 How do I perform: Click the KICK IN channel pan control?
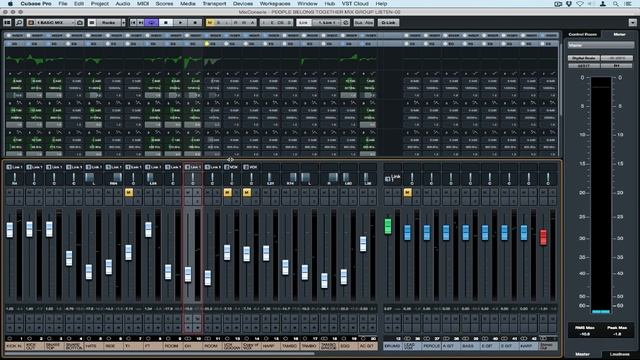15,178
